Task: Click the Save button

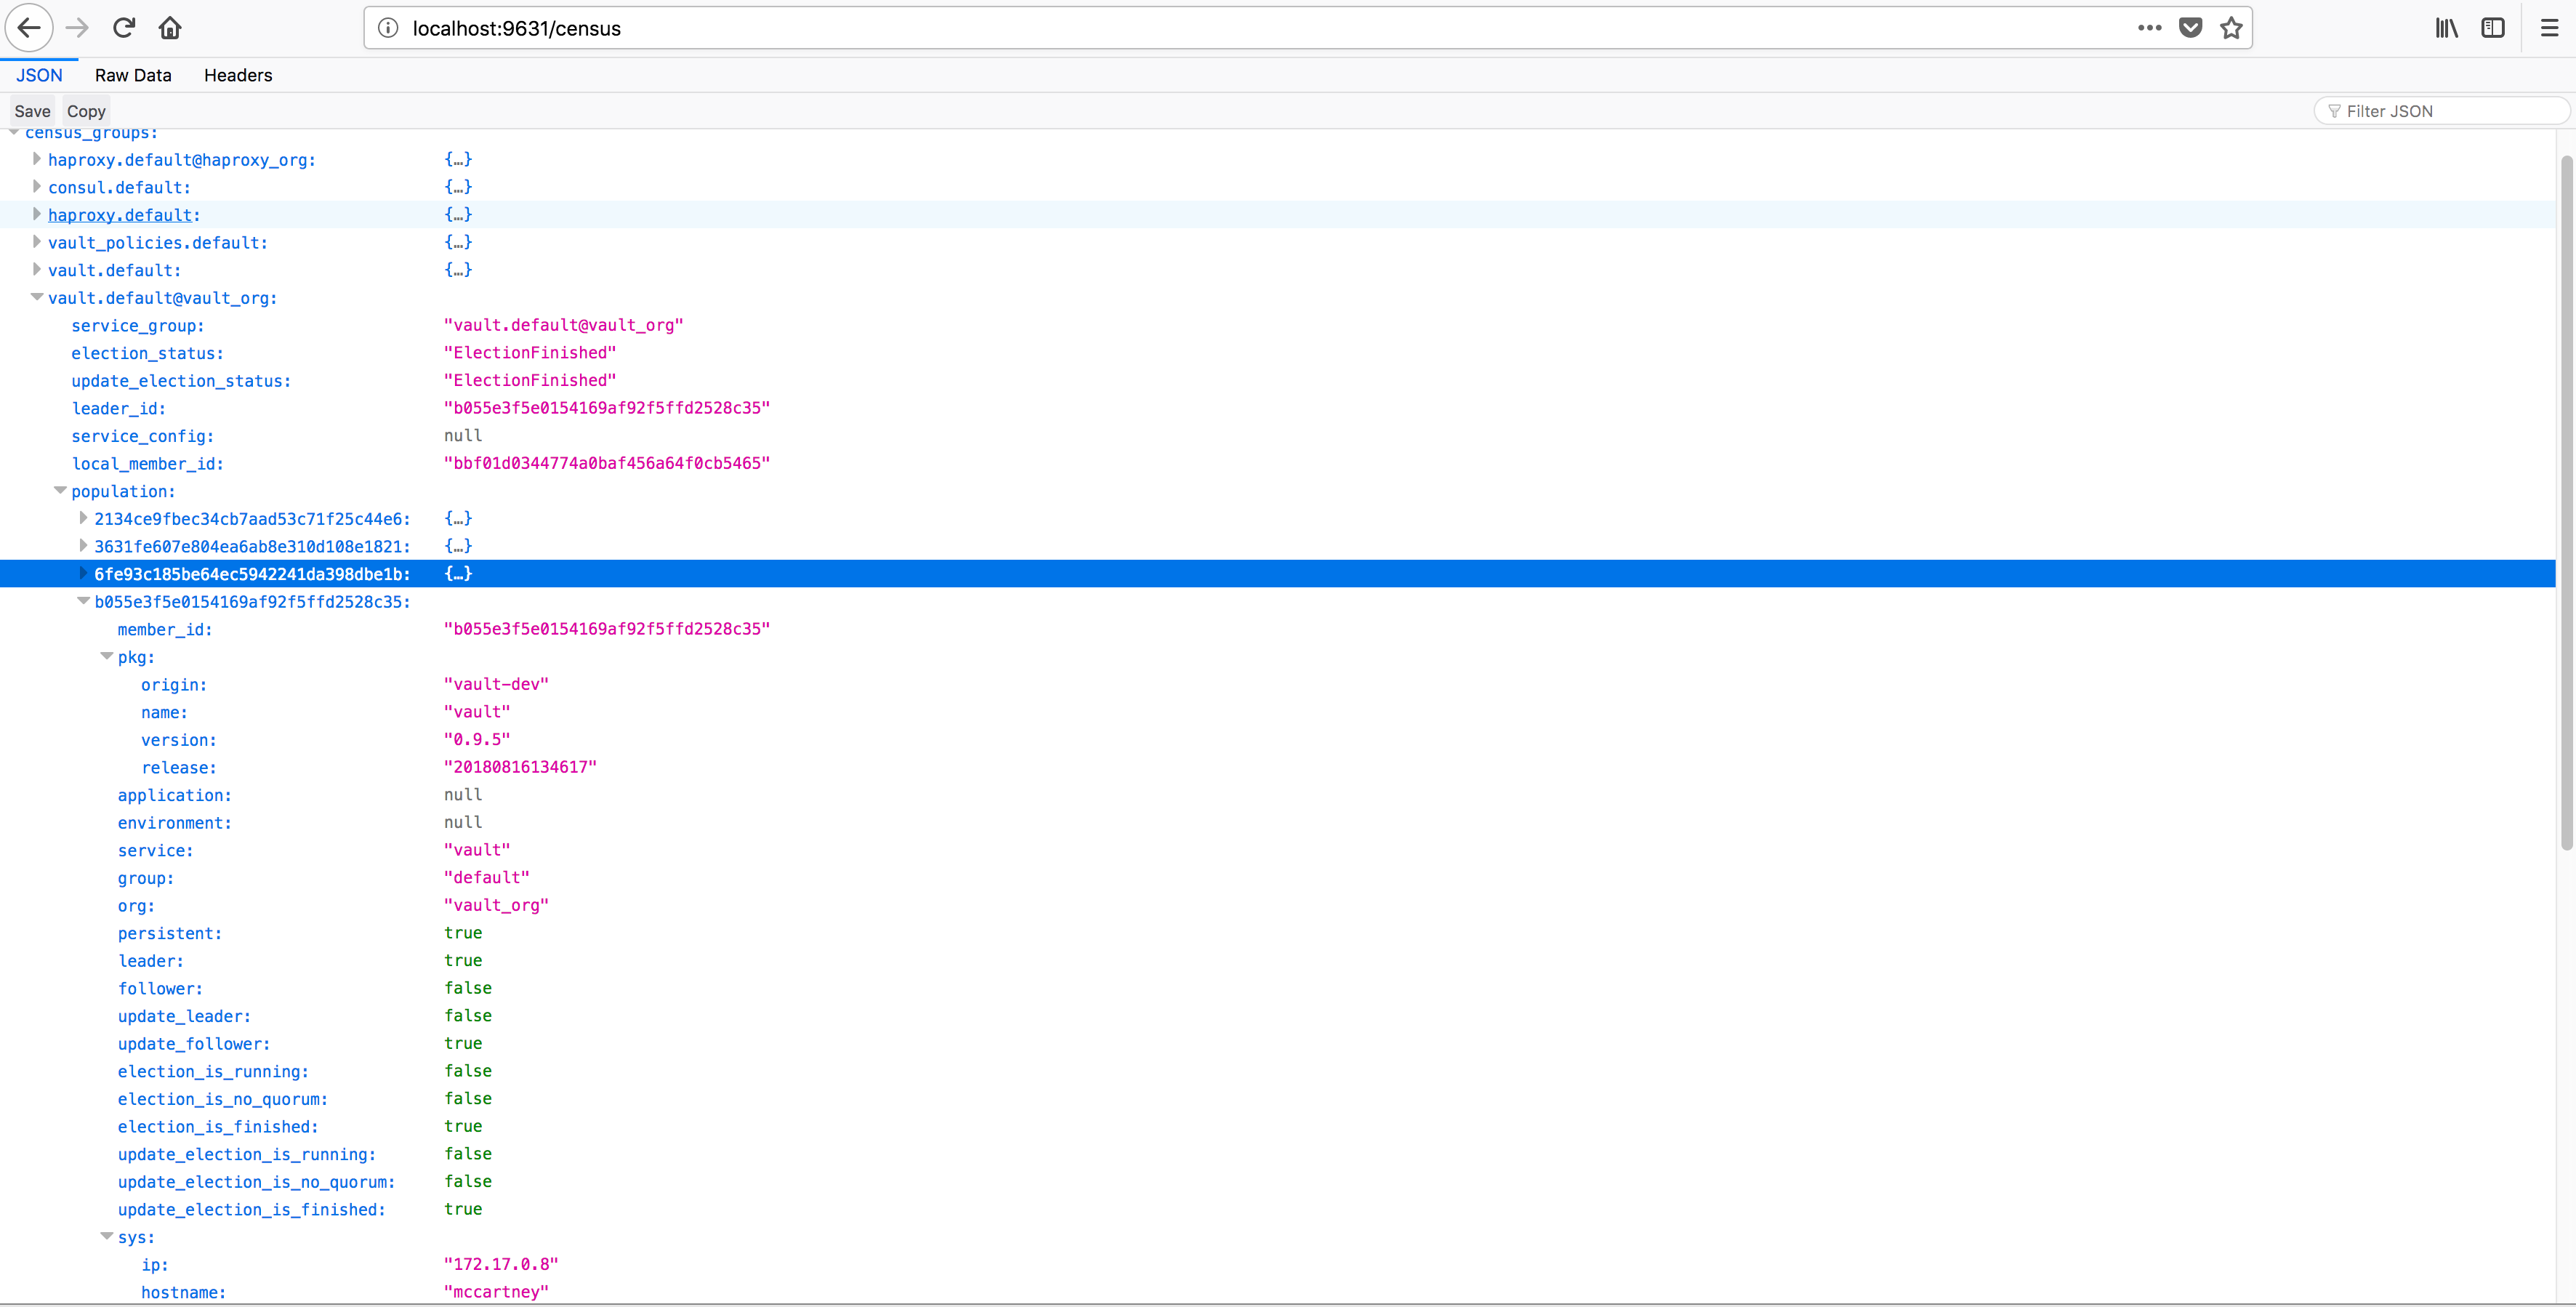Action: [x=32, y=111]
